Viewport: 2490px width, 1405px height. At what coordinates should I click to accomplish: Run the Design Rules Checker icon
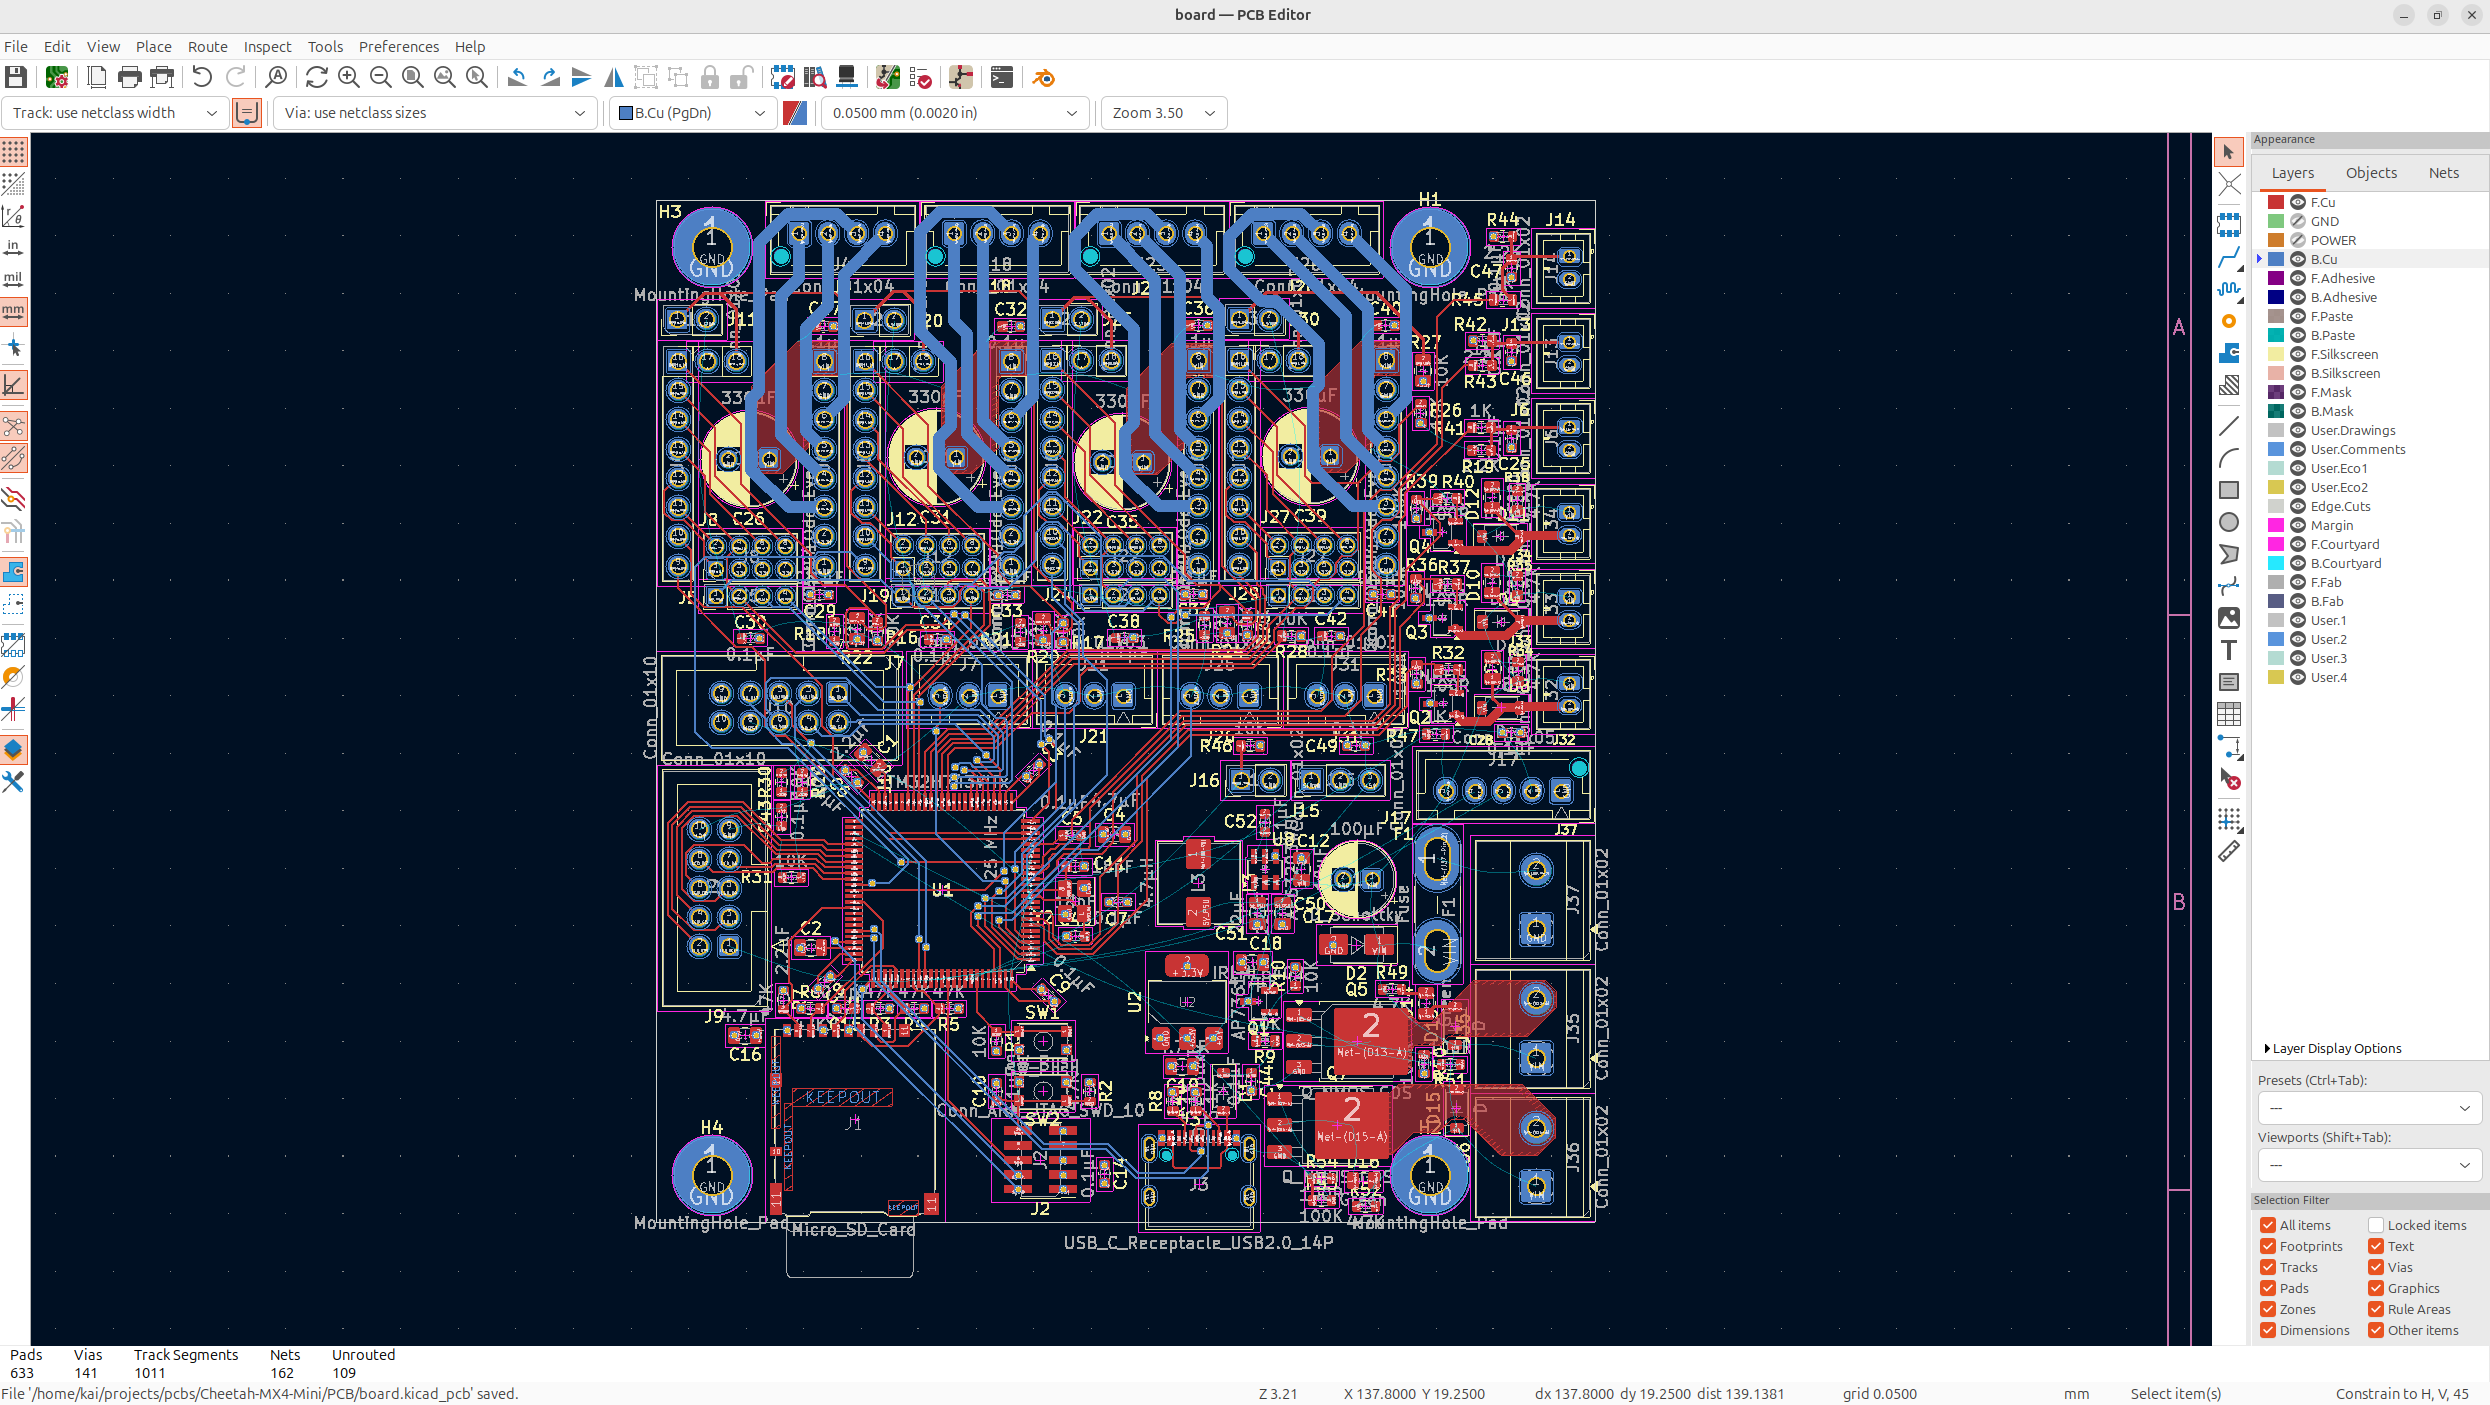[x=920, y=78]
